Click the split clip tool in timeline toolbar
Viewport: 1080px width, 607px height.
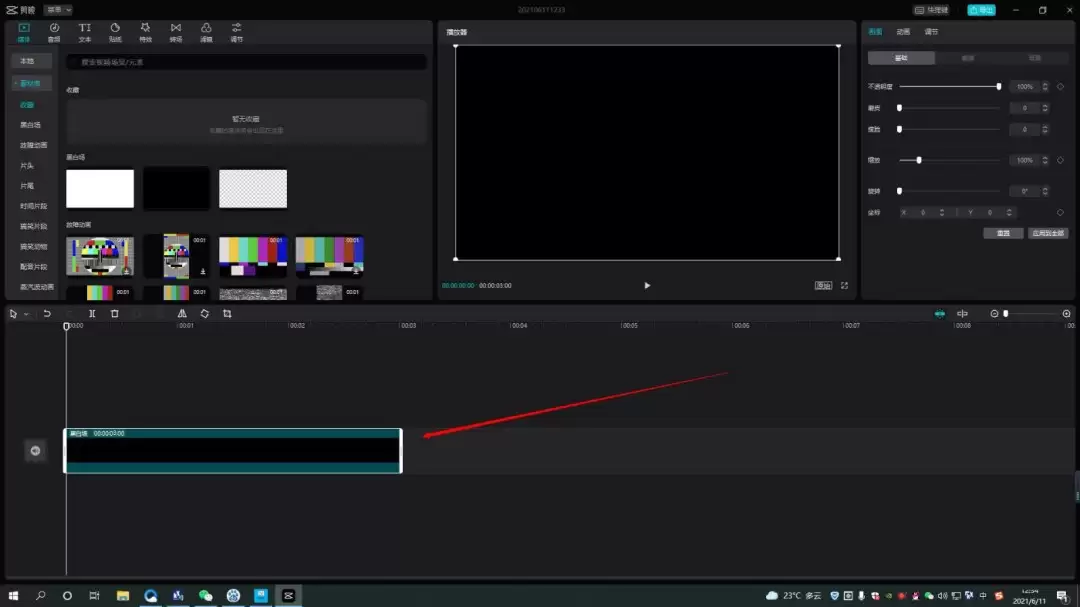coord(92,314)
